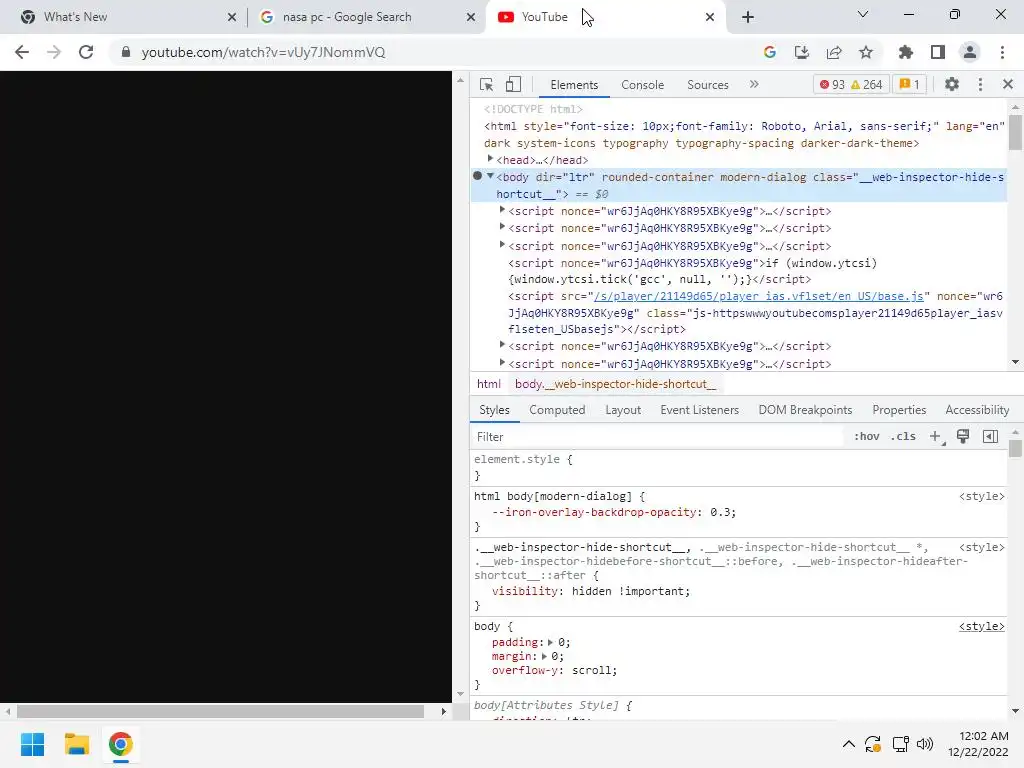Show the computed styles sidebar icon

(x=990, y=436)
